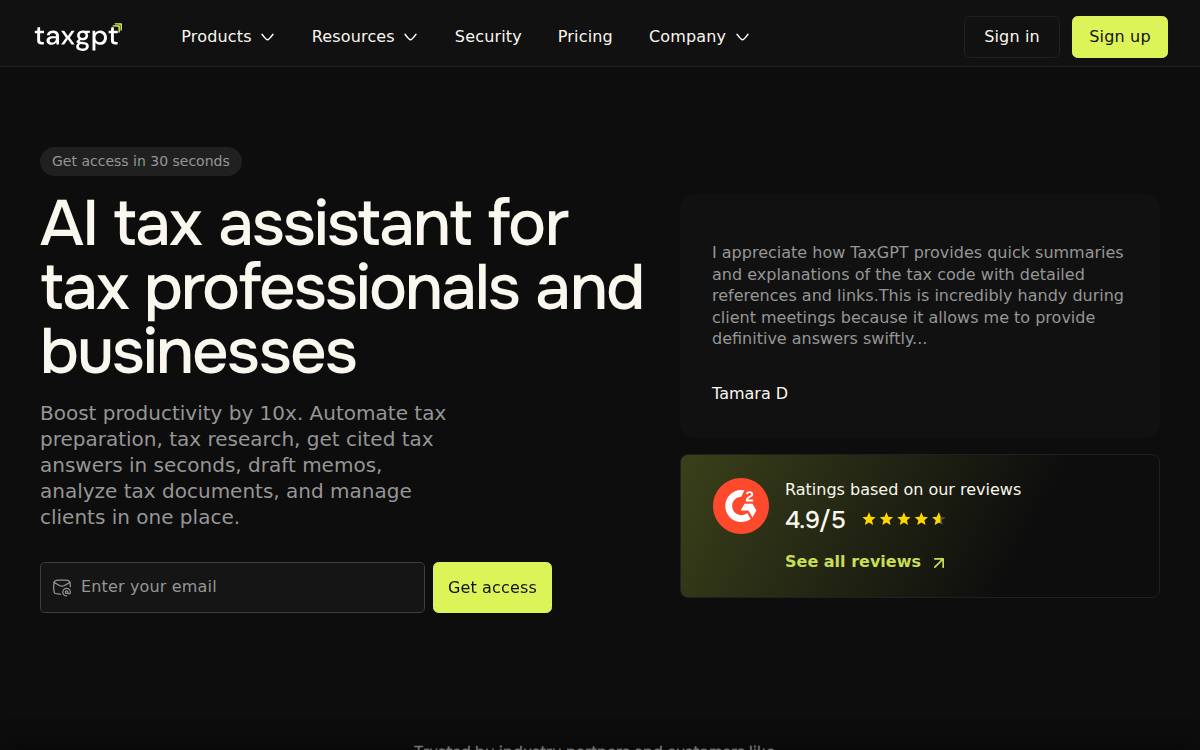The image size is (1200, 750).
Task: Expand the Company chevron
Action: (x=742, y=37)
